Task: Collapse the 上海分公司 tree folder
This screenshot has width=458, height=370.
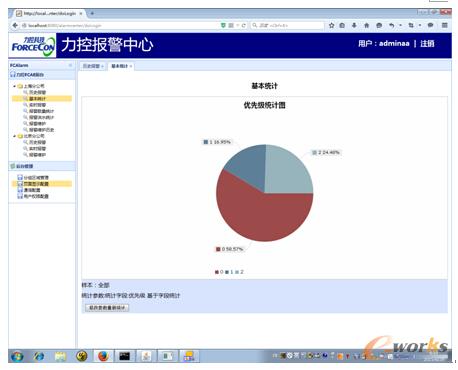Action: 14,86
